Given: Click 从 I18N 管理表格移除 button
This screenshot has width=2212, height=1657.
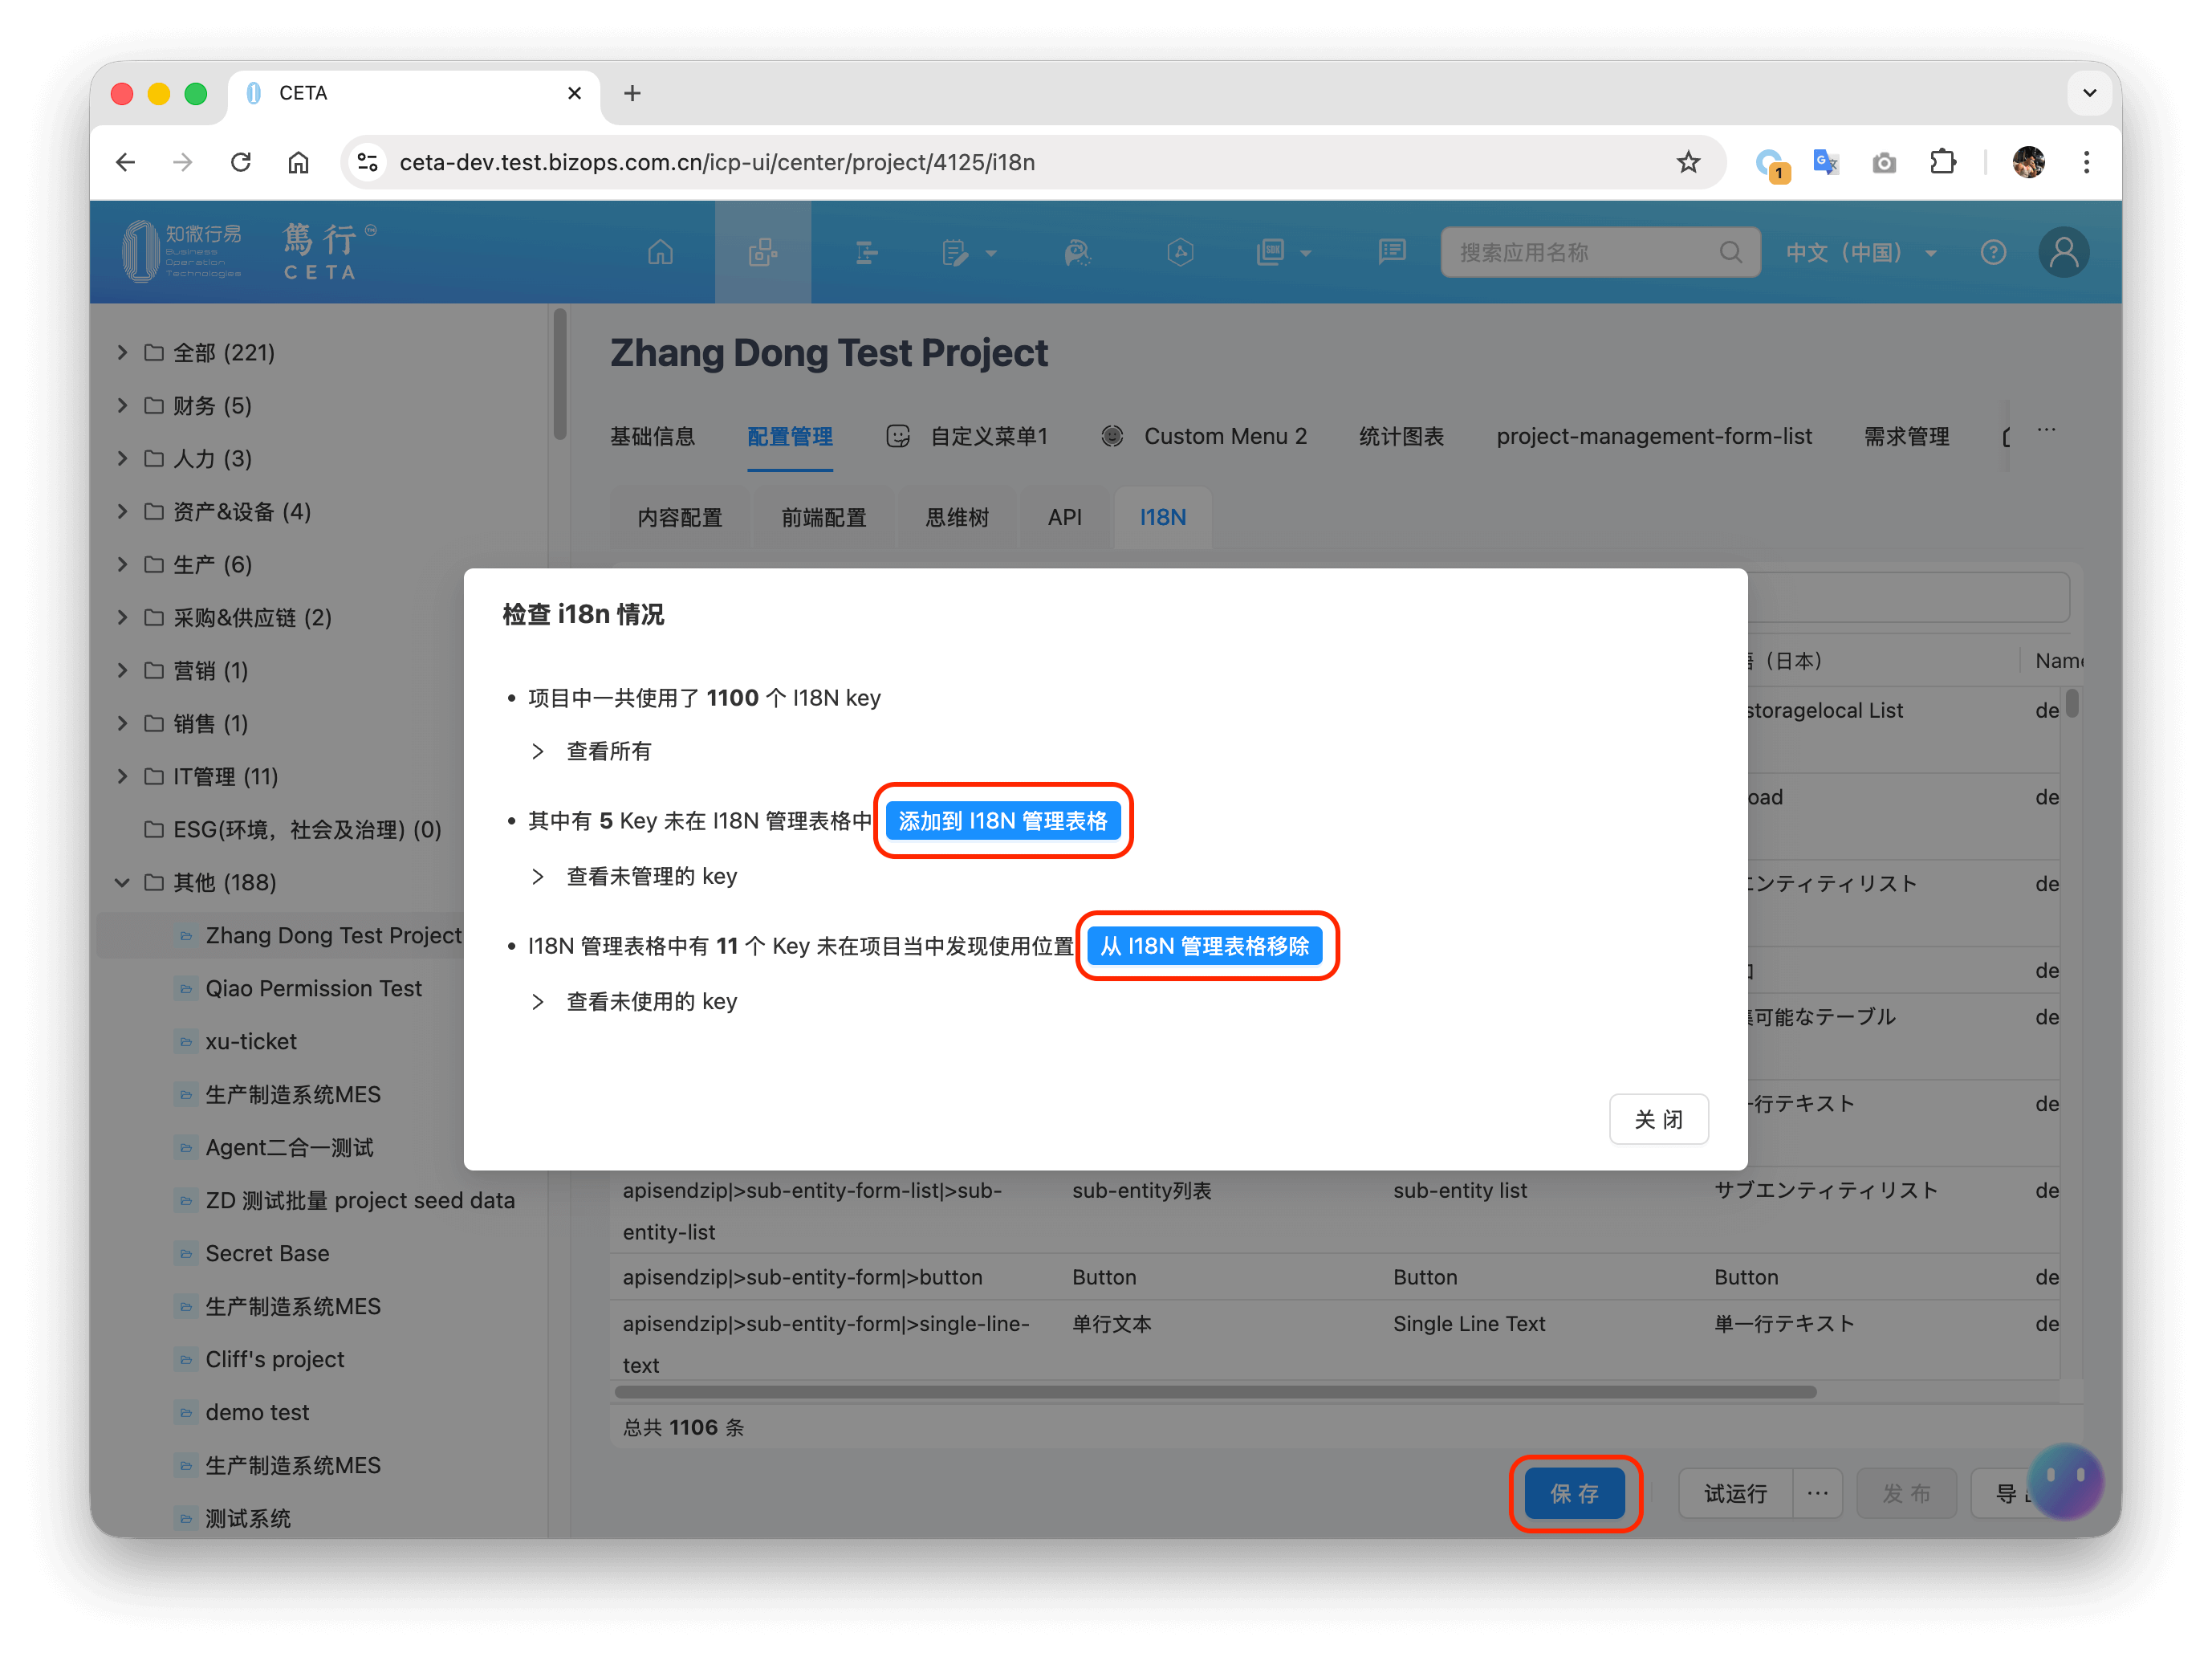Looking at the screenshot, I should tap(1205, 945).
